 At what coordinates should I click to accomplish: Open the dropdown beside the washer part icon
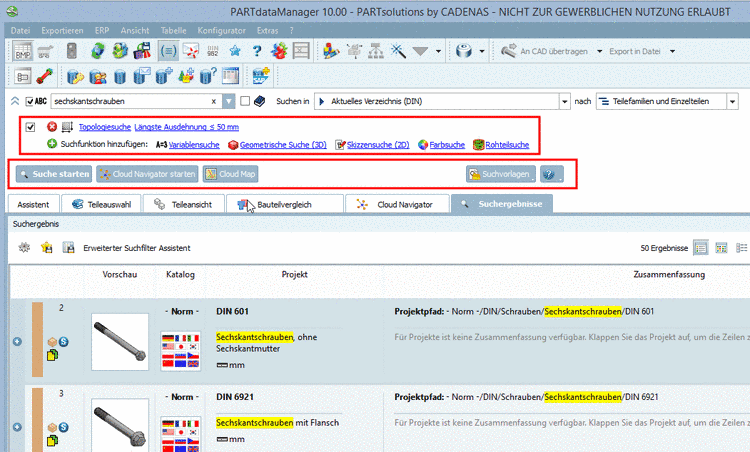coord(482,51)
